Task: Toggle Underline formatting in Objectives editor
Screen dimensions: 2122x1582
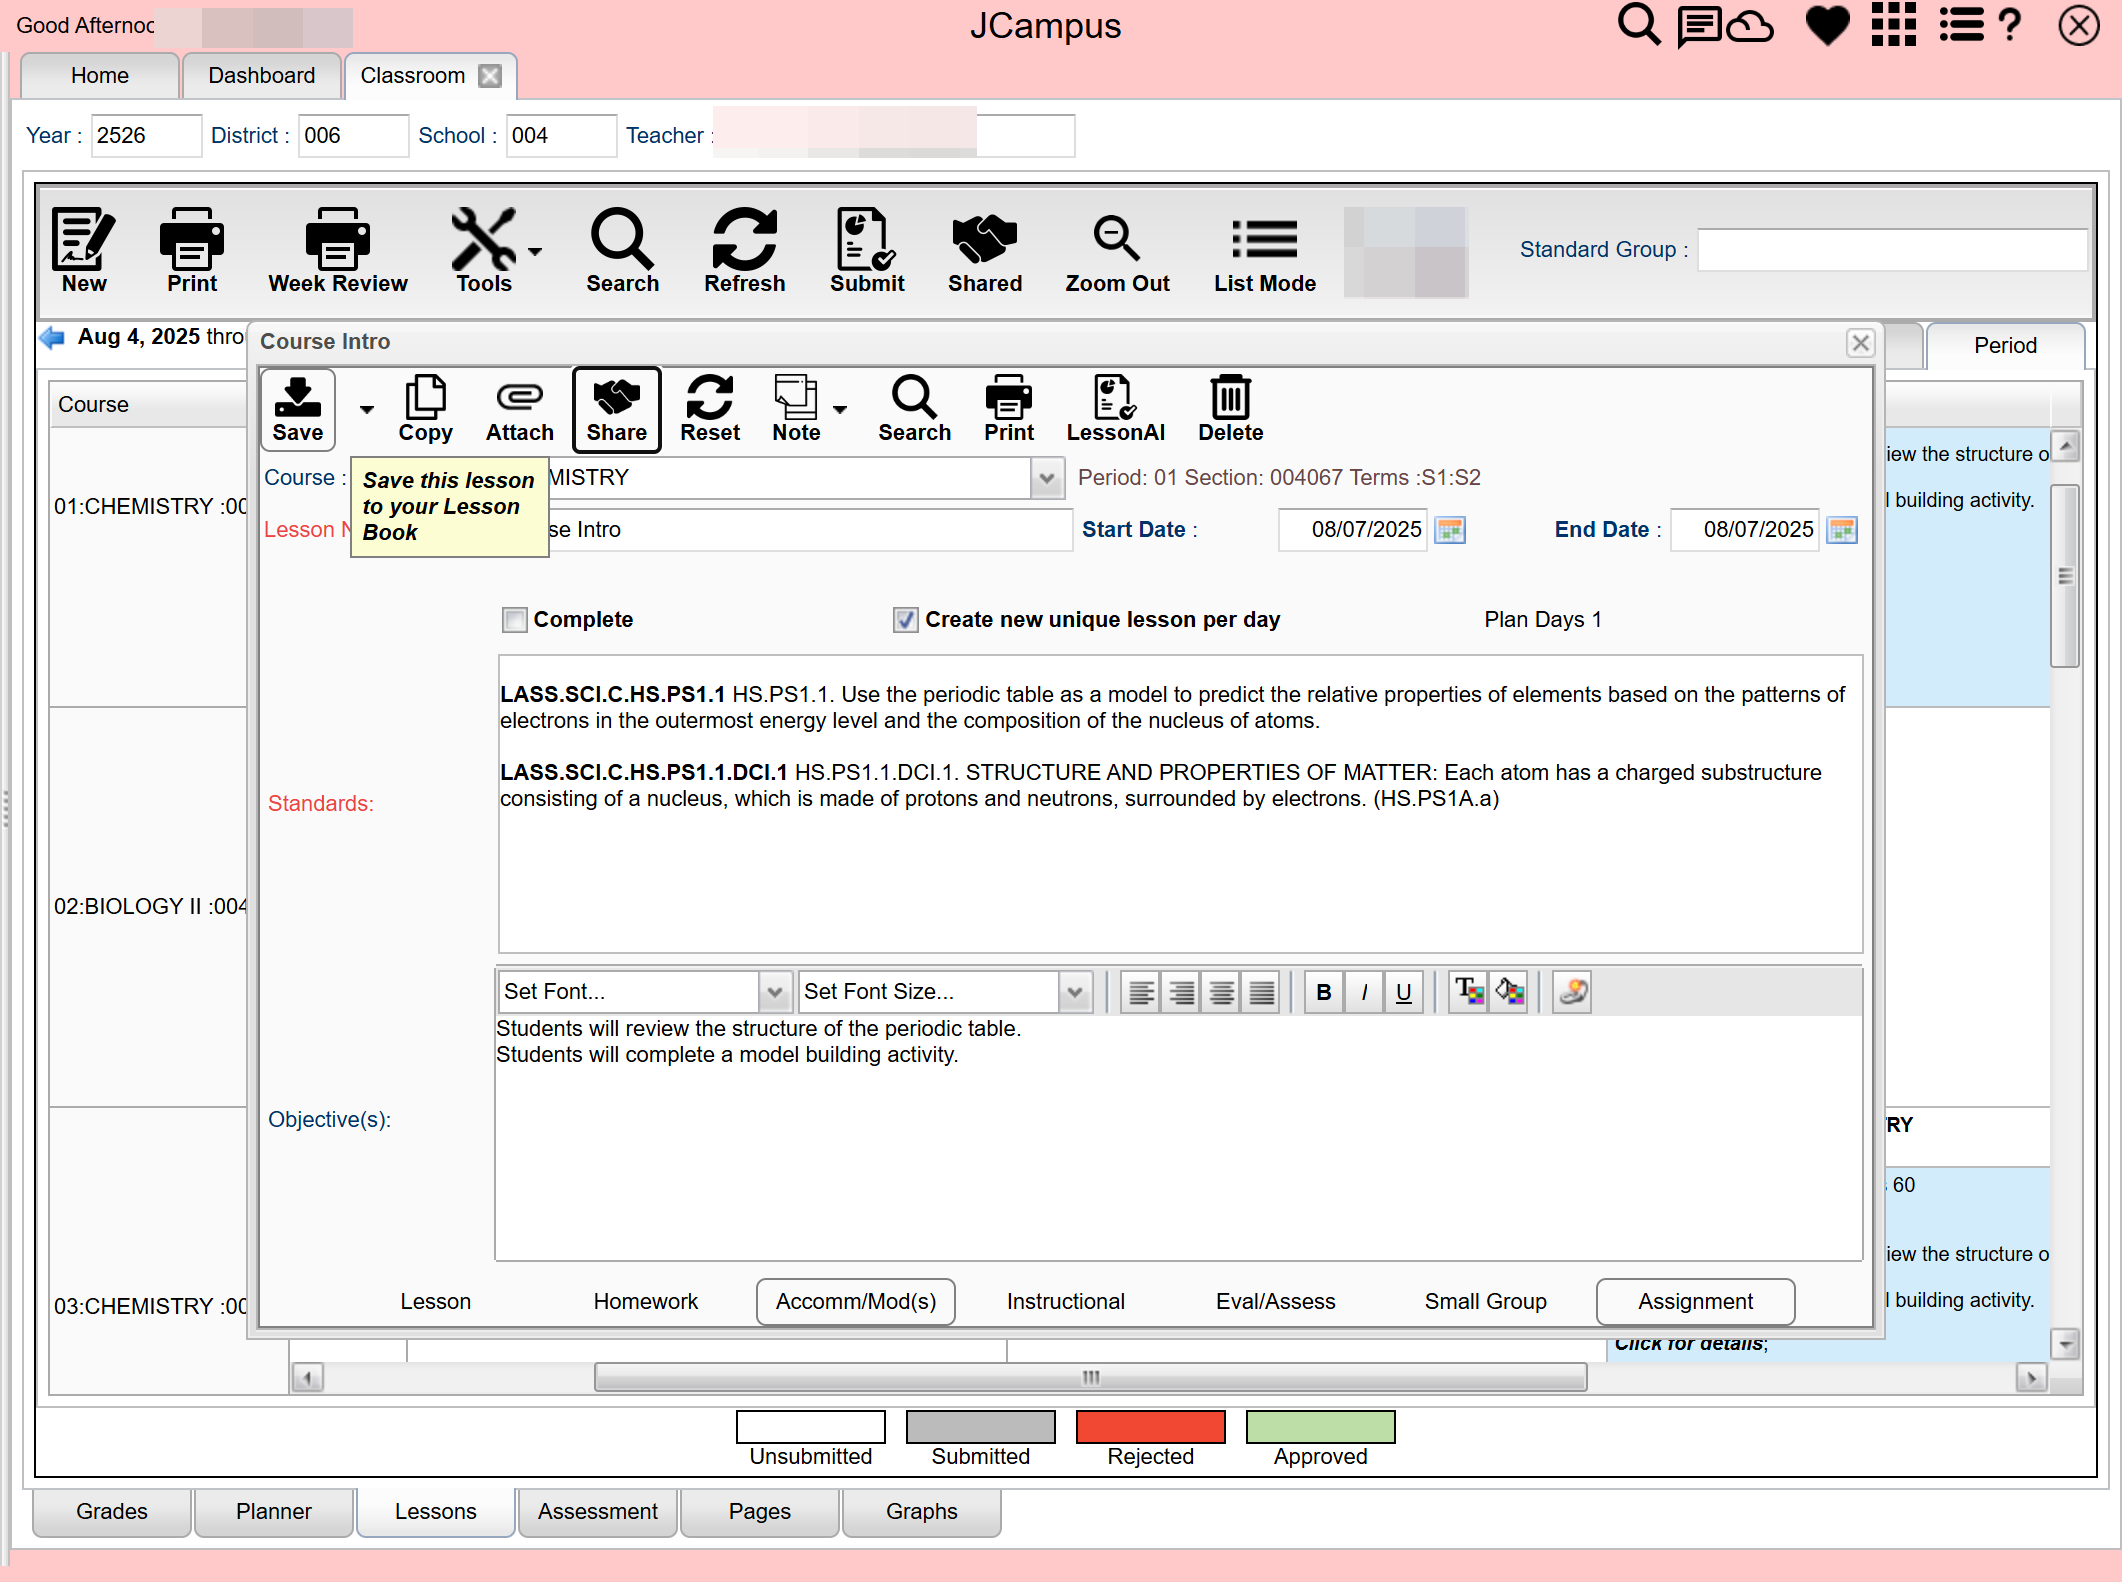Action: [1404, 992]
